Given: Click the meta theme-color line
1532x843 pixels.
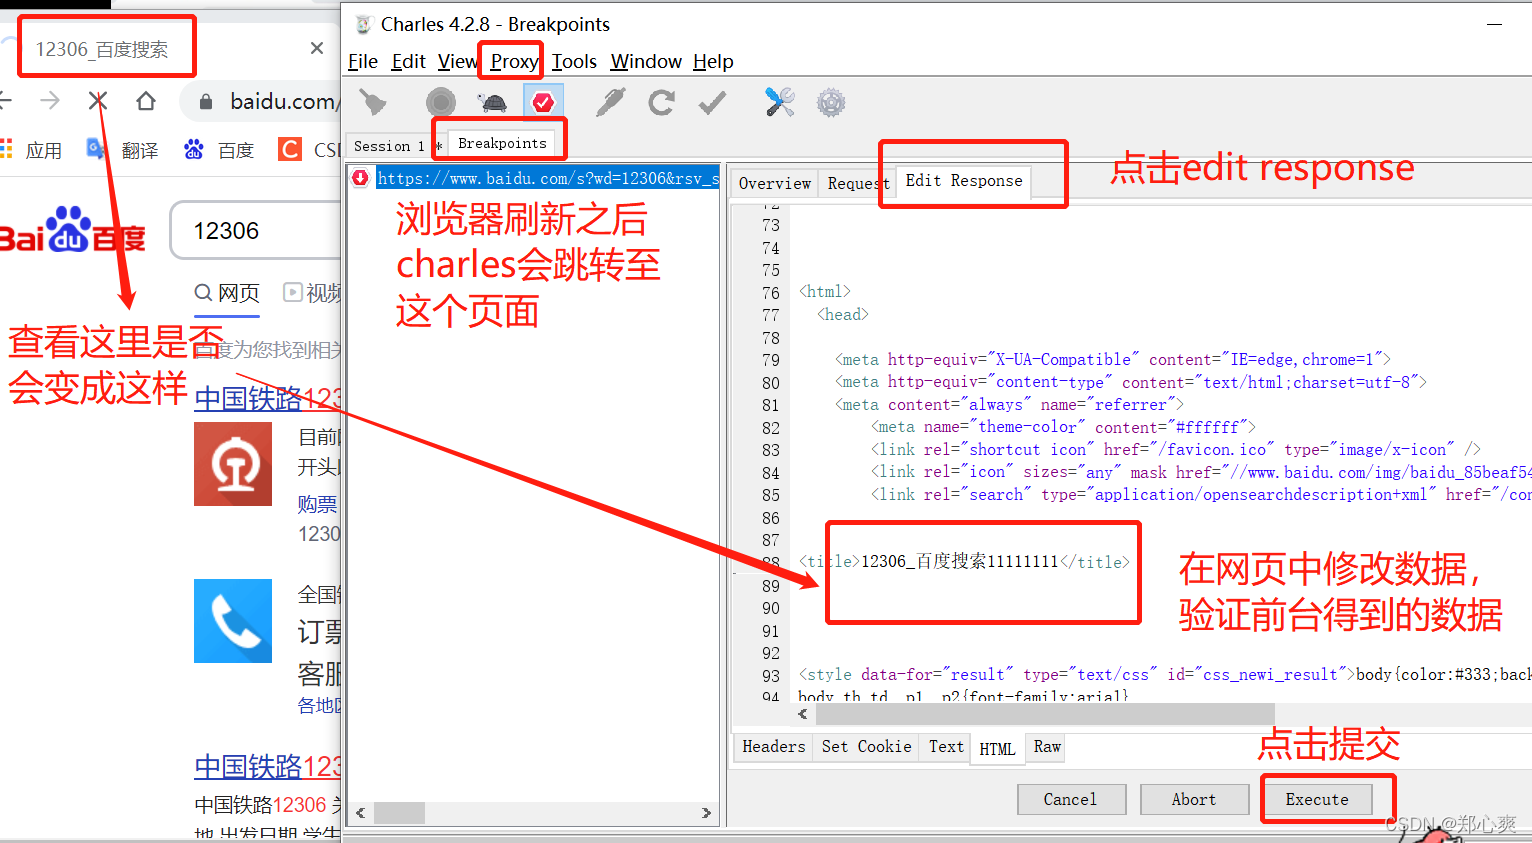Looking at the screenshot, I should 1062,427.
